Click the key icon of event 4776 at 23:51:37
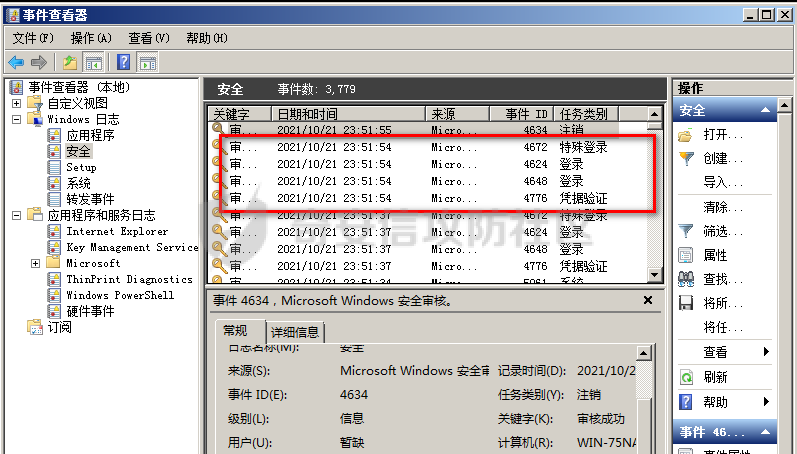The width and height of the screenshot is (797, 454). coord(219,265)
